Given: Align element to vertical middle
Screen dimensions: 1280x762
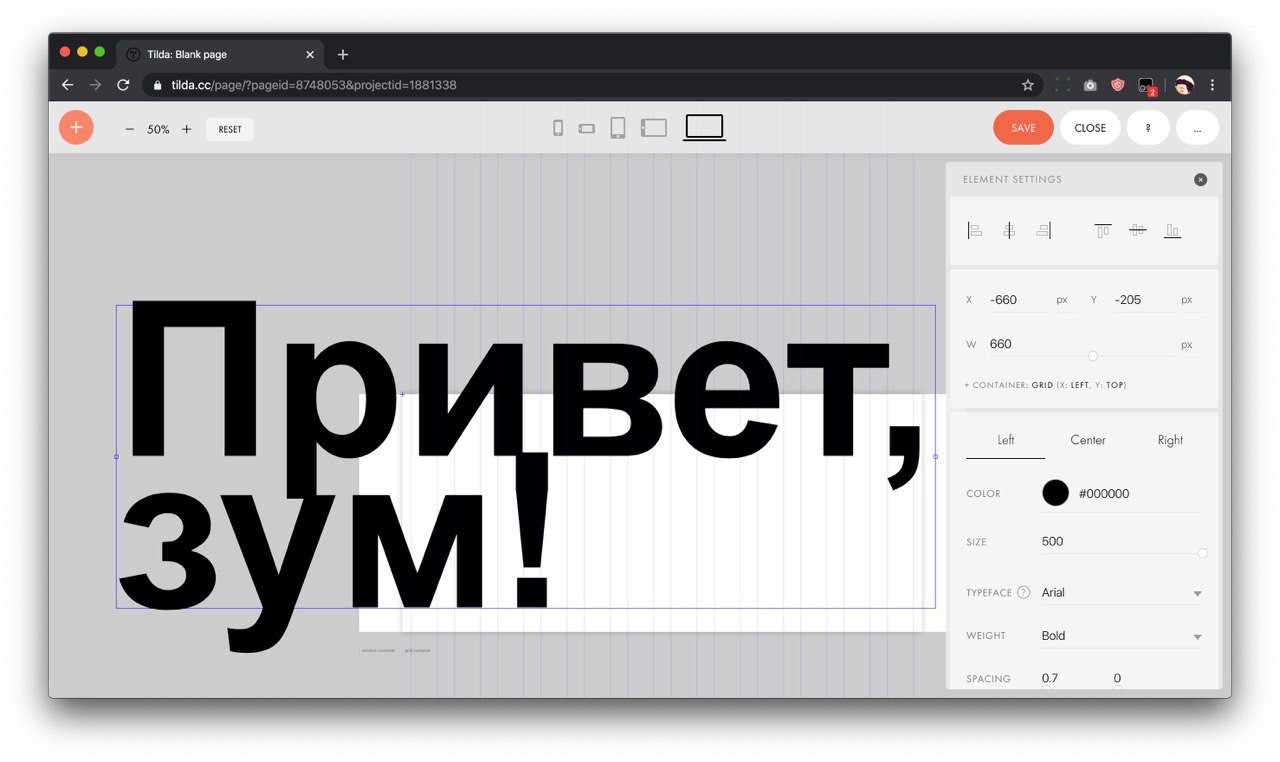Looking at the screenshot, I should click(x=1137, y=231).
